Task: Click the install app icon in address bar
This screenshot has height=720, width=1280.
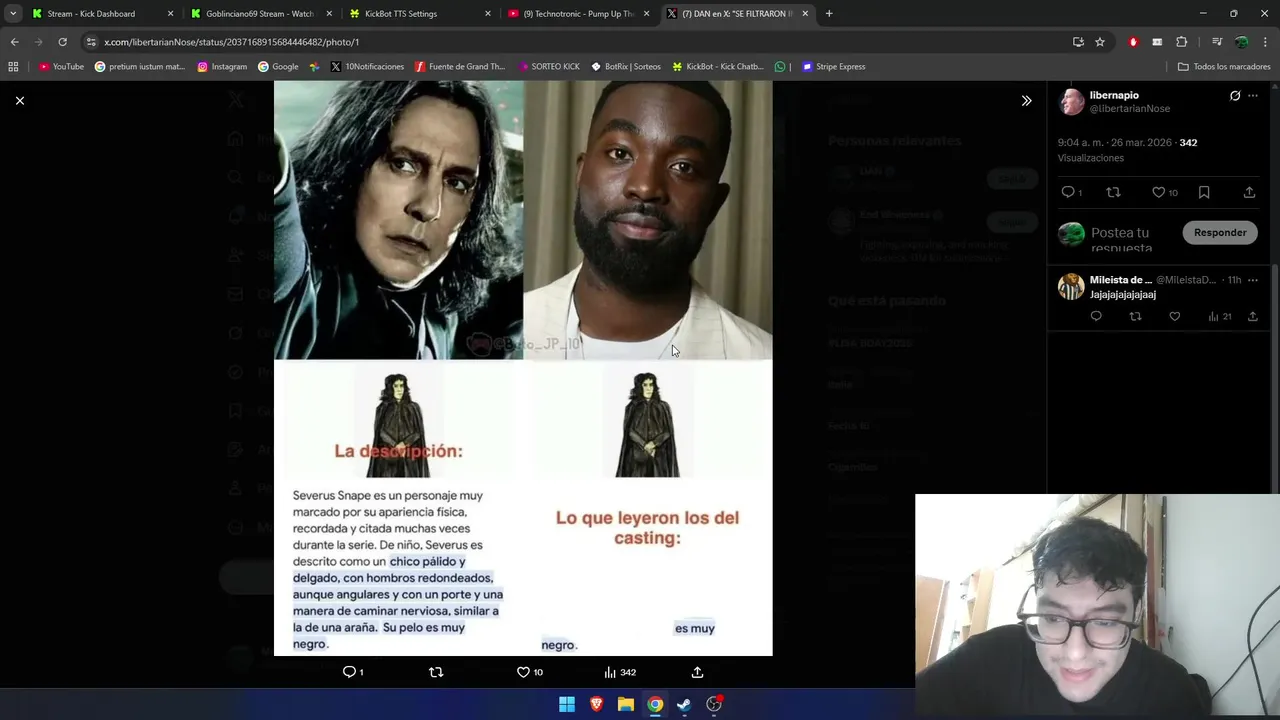Action: coord(1078,42)
